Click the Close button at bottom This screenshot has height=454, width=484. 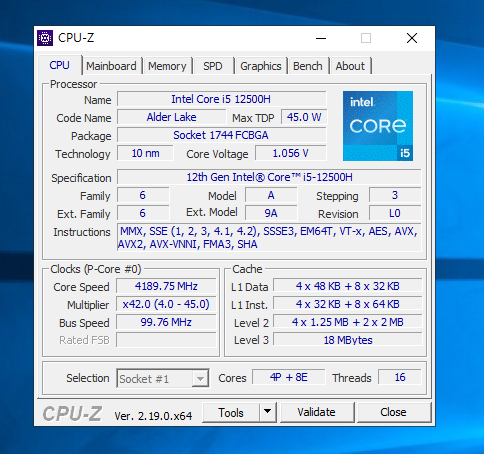[393, 412]
